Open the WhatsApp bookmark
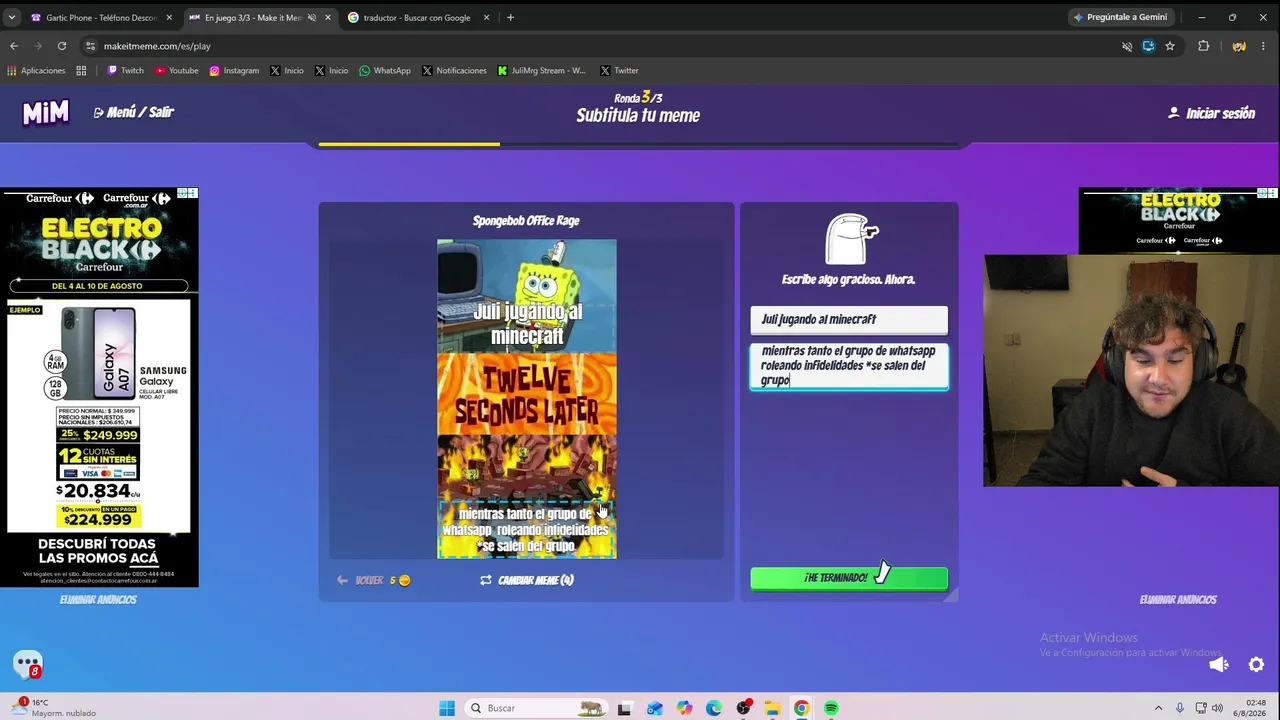Image resolution: width=1280 pixels, height=720 pixels. [385, 71]
